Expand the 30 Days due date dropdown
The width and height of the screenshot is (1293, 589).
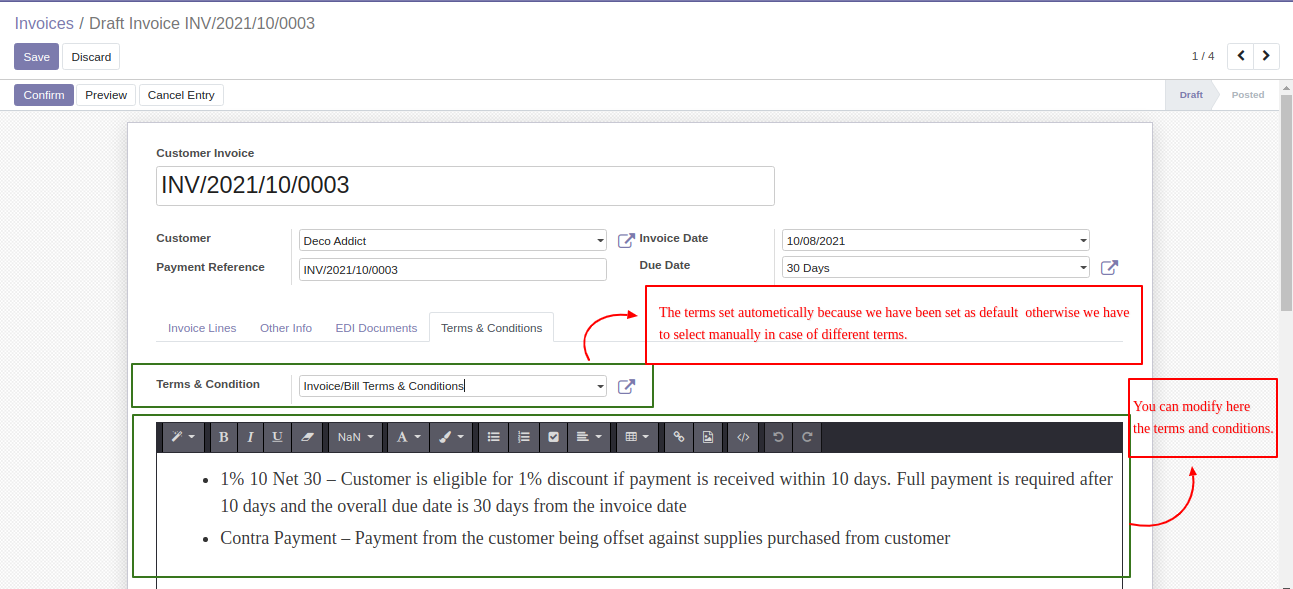coord(1083,268)
